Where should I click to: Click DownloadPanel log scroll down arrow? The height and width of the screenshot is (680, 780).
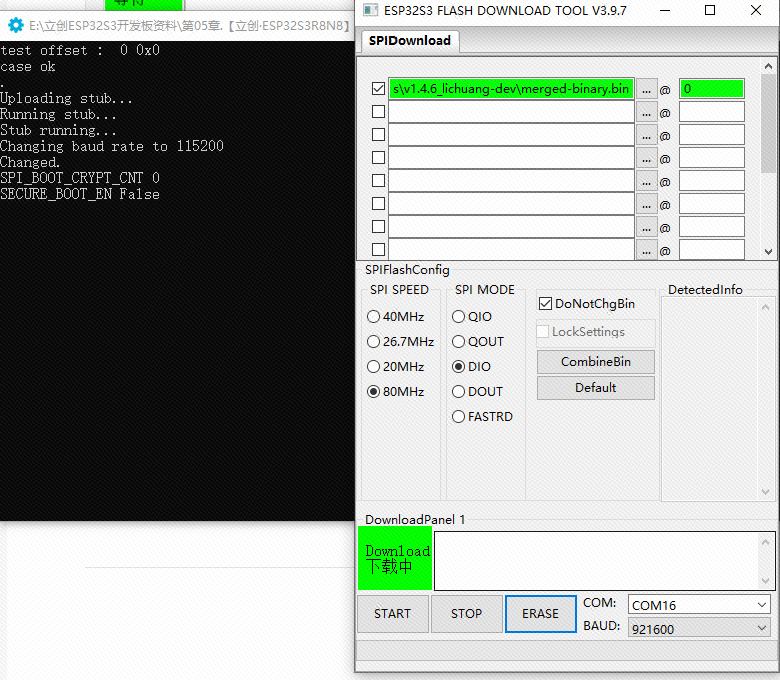pyautogui.click(x=766, y=581)
